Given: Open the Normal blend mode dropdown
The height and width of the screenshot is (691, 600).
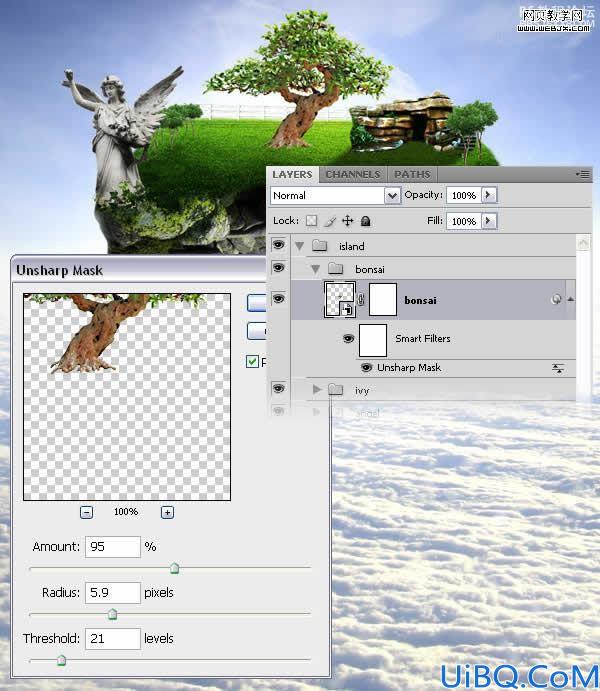Looking at the screenshot, I should pos(335,195).
